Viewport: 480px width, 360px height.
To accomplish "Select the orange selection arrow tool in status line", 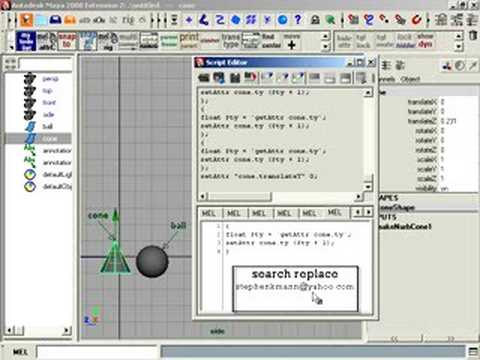I will (x=26, y=20).
